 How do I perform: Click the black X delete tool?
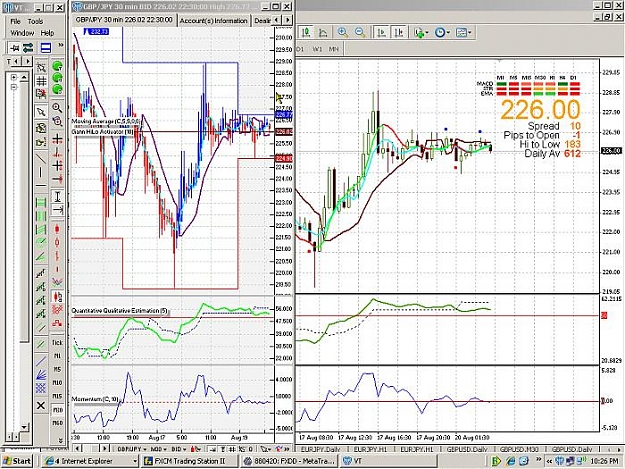[x=41, y=405]
